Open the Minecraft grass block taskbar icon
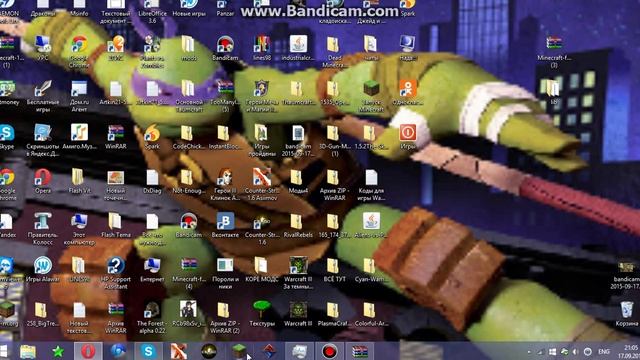The width and height of the screenshot is (640, 360). tap(239, 351)
